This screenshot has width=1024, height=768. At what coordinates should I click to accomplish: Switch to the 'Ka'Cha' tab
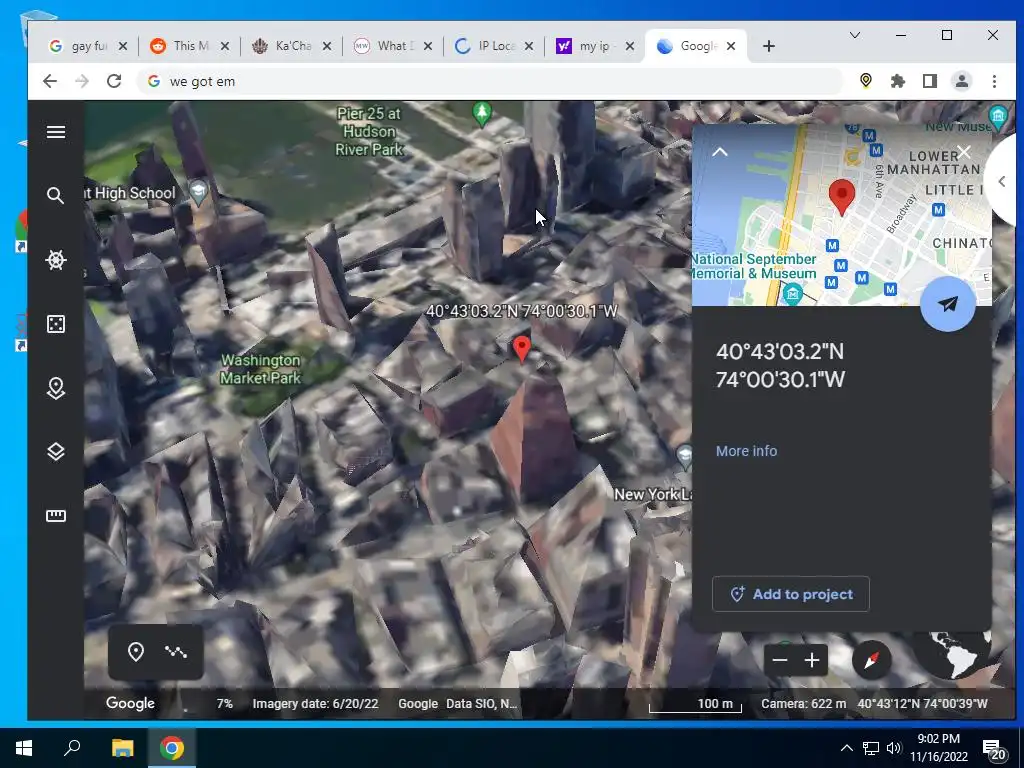click(284, 46)
